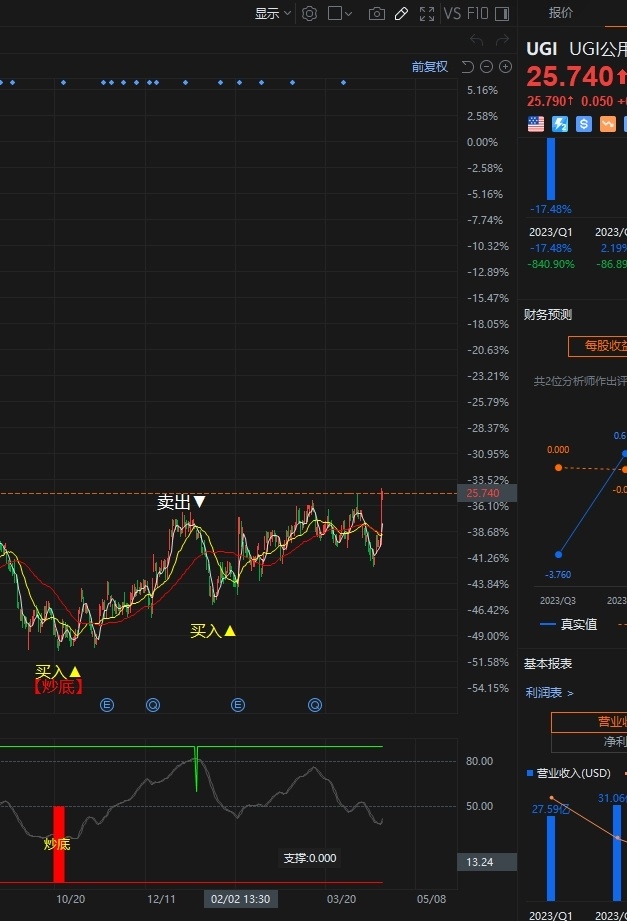Screen dimensions: 627x921
Task: Click the undo arrow above the chart
Action: [477, 40]
